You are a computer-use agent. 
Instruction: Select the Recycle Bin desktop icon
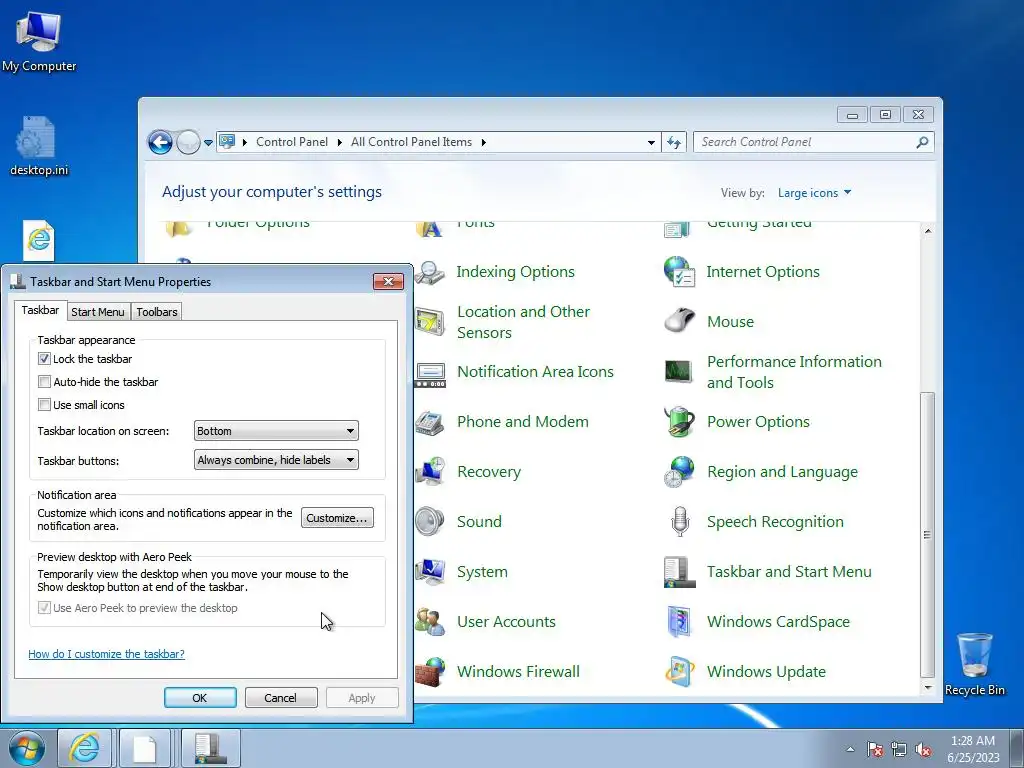(974, 664)
